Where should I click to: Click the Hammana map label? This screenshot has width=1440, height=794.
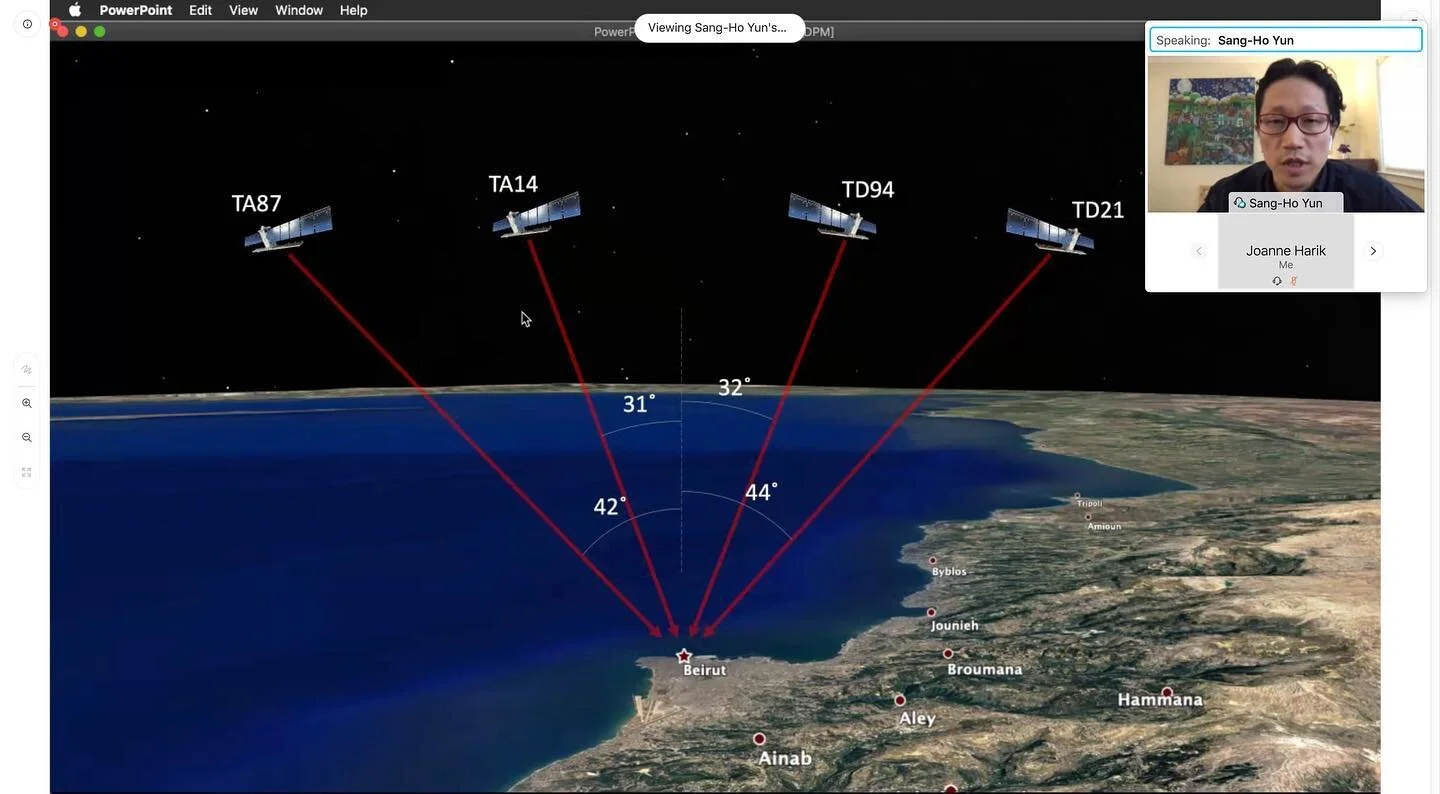click(x=1160, y=700)
